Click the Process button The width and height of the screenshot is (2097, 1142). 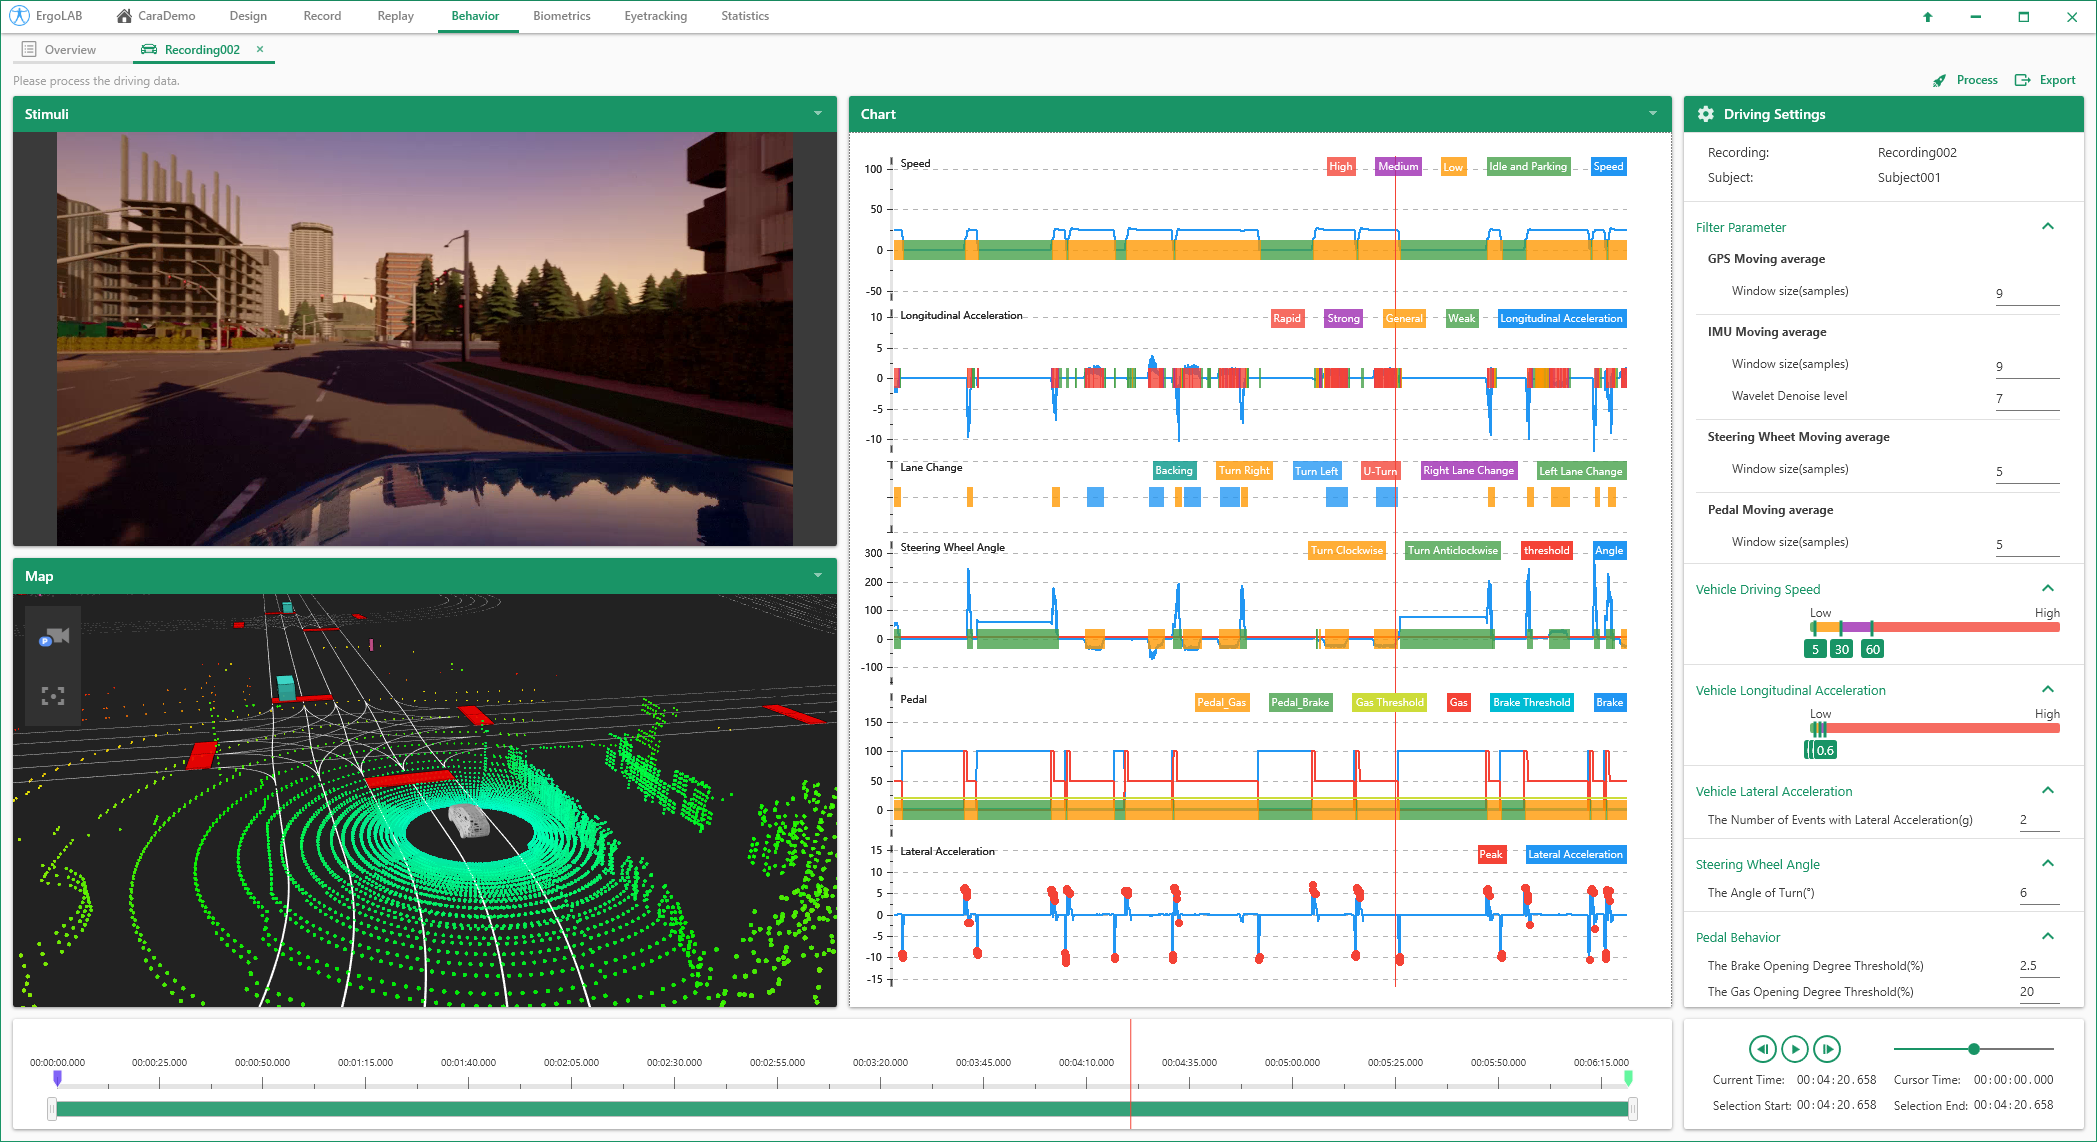click(x=1966, y=80)
